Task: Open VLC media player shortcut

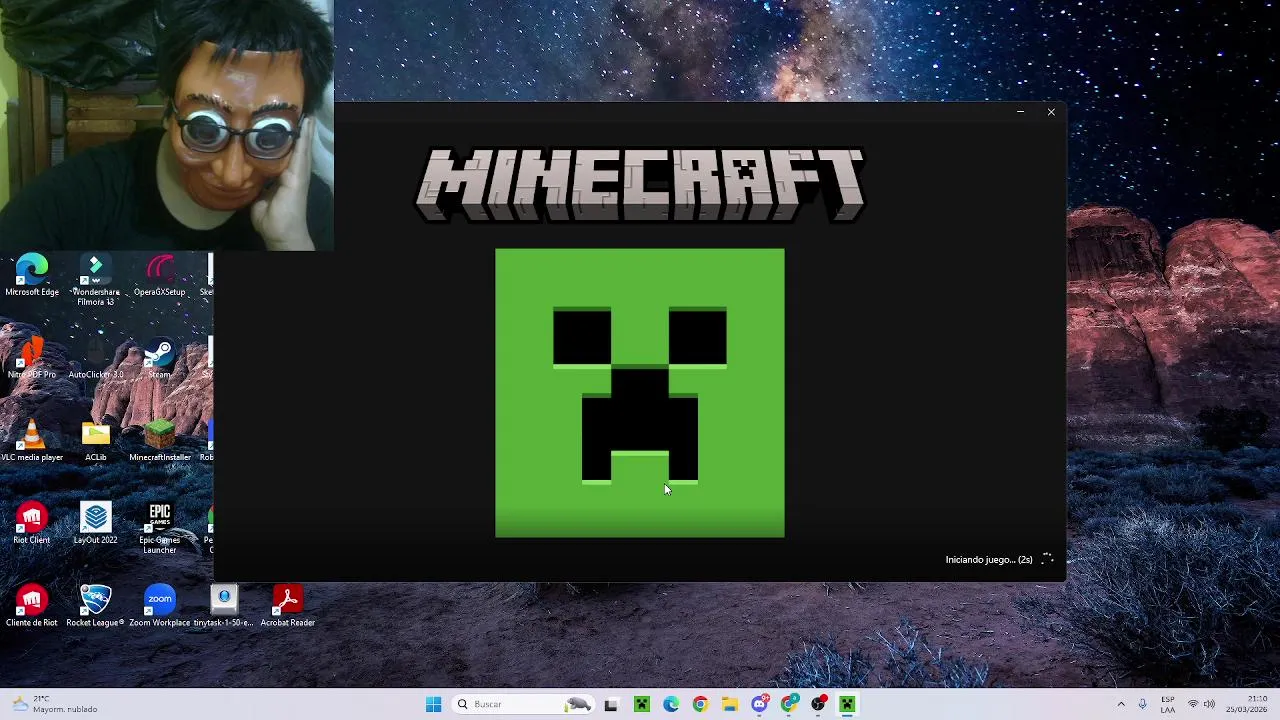Action: pos(32,441)
